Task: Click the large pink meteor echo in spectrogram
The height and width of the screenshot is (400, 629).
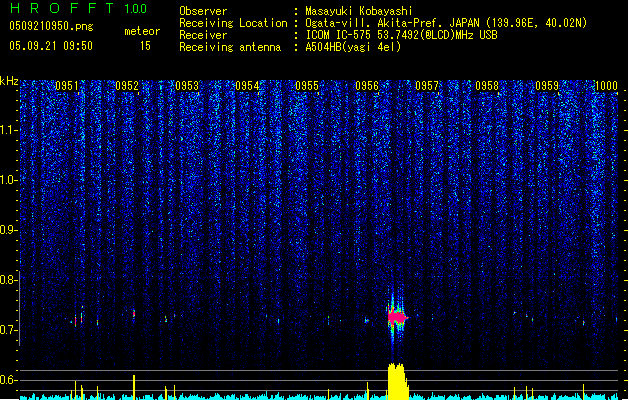Action: click(397, 317)
